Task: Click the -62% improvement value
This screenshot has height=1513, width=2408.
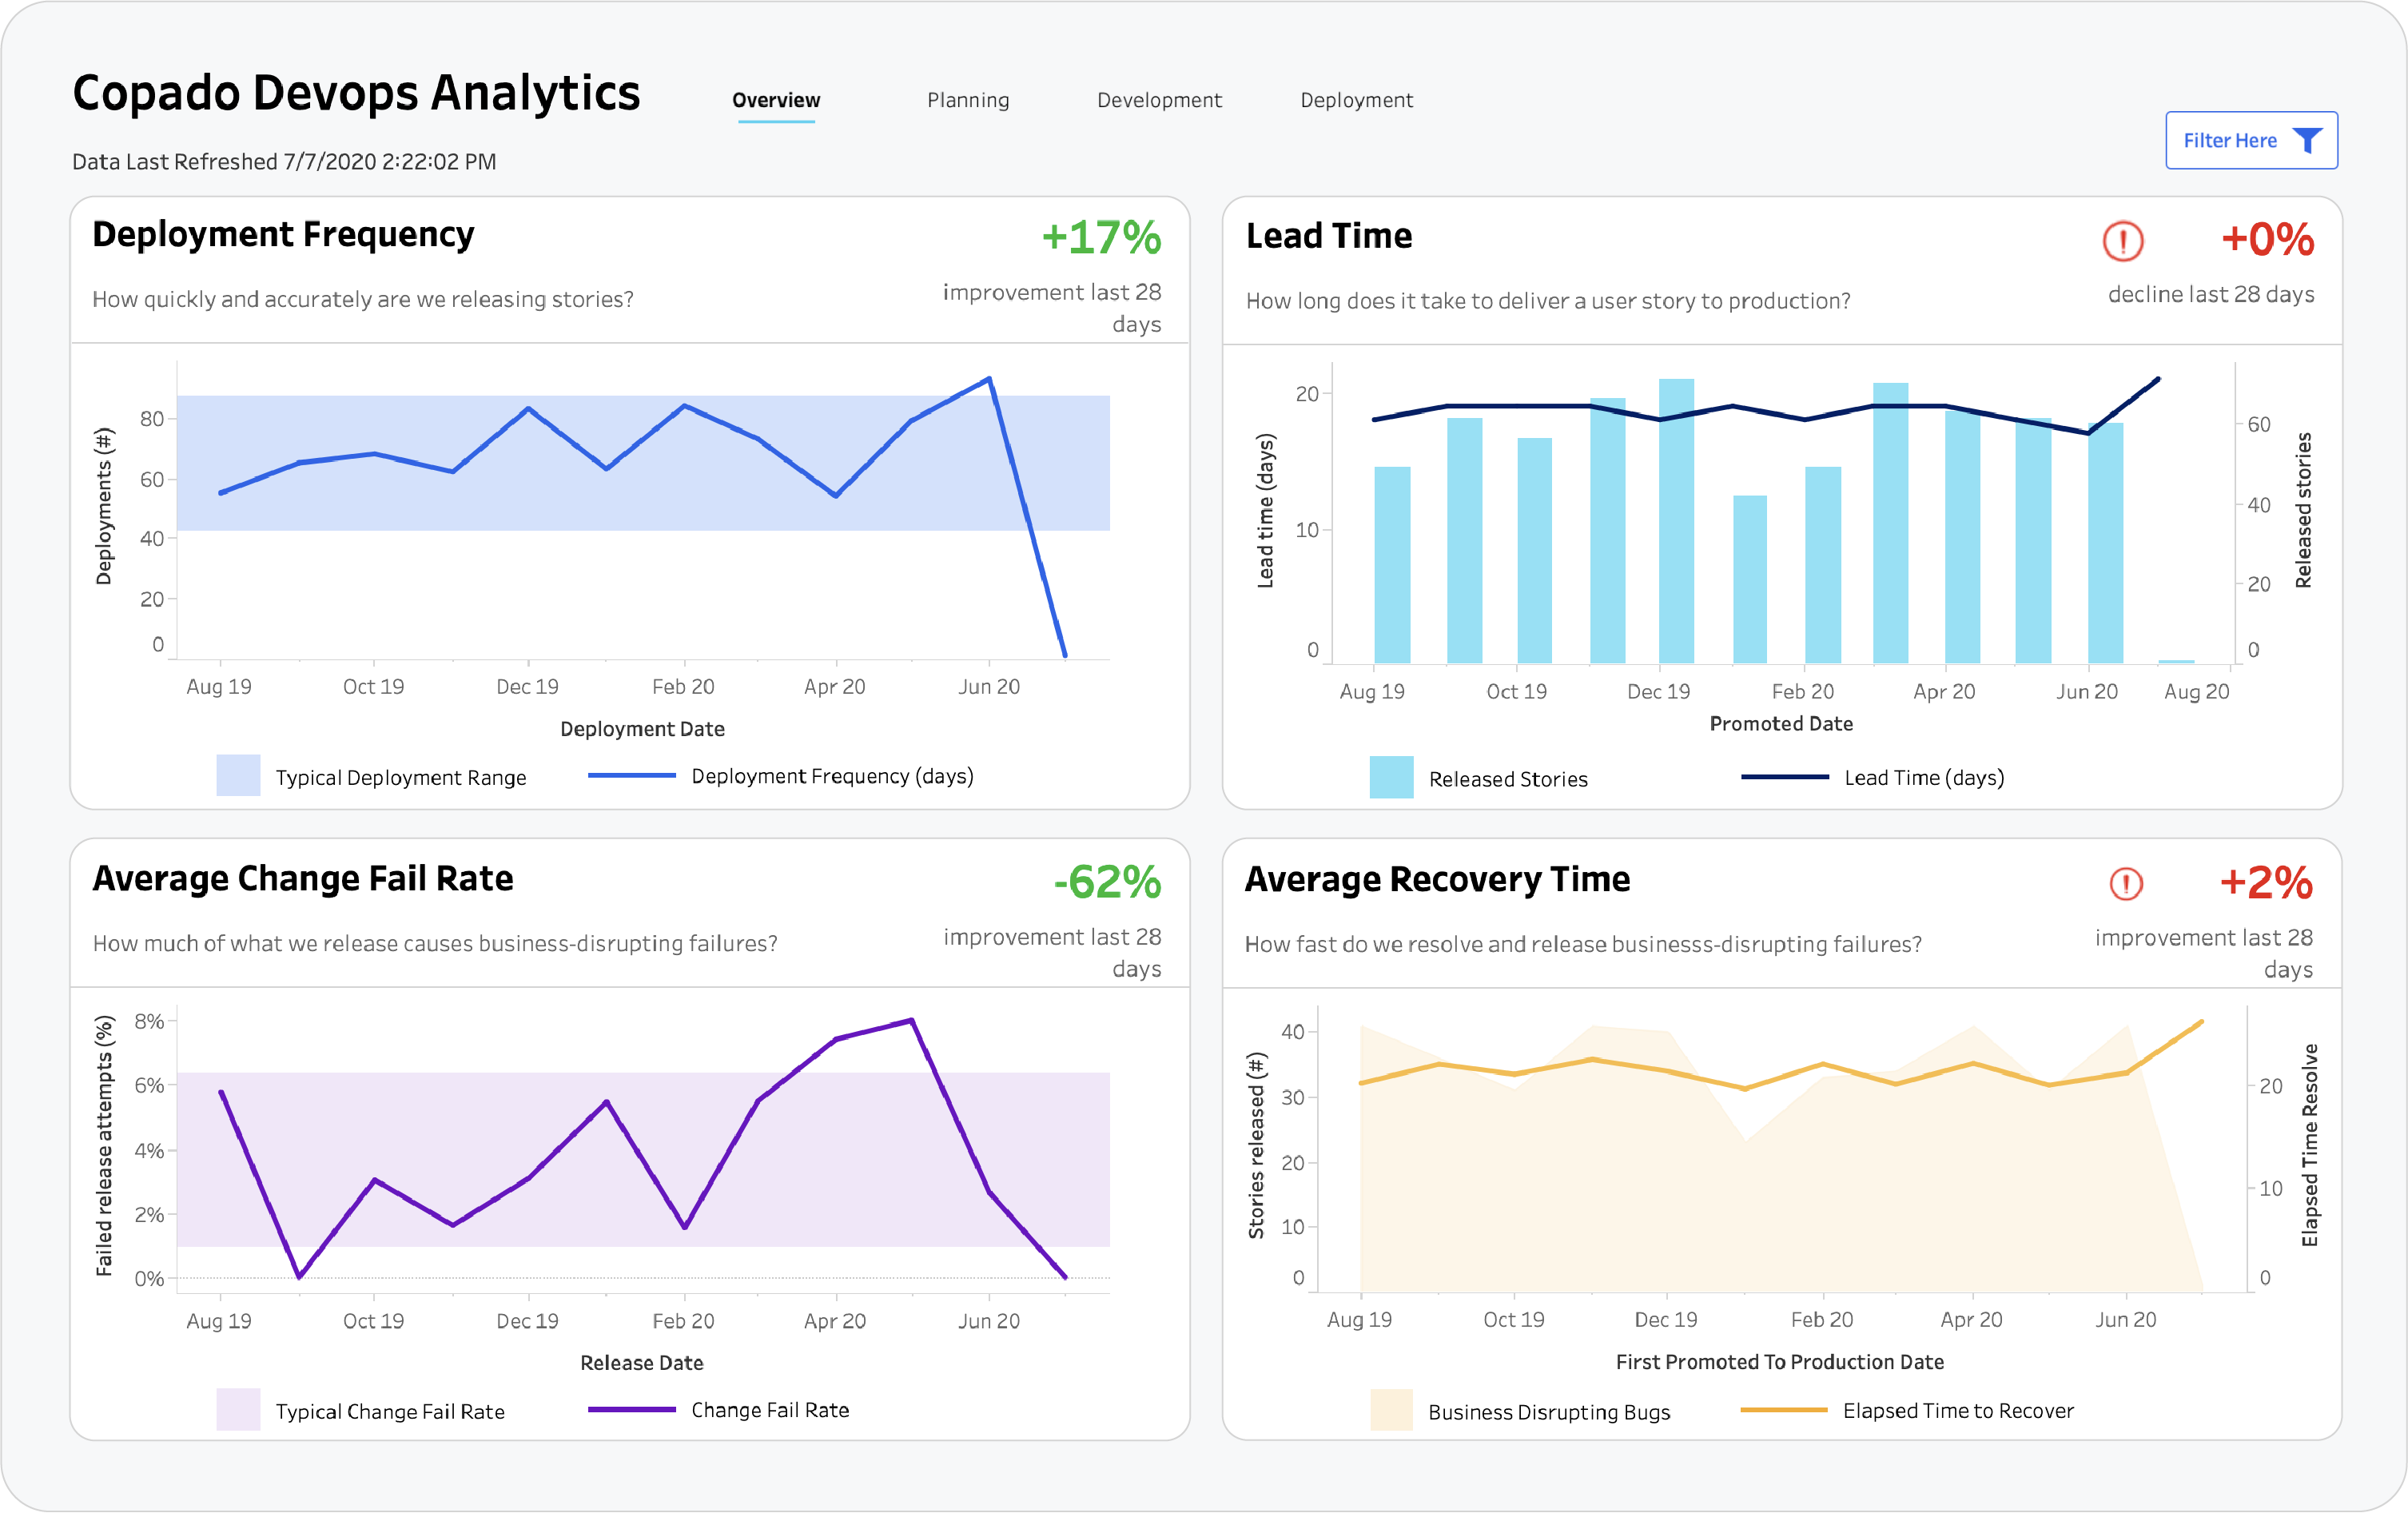Action: pyautogui.click(x=1107, y=882)
